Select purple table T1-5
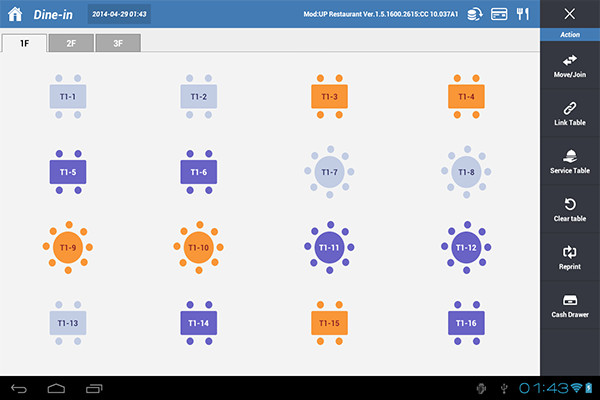The image size is (600, 400). pyautogui.click(x=67, y=172)
